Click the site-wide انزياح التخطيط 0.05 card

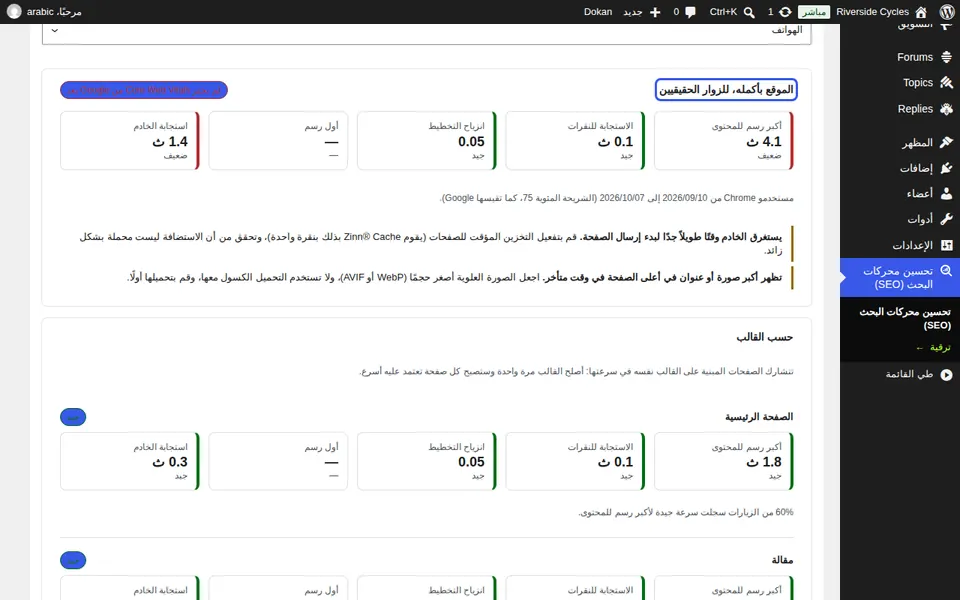click(427, 141)
